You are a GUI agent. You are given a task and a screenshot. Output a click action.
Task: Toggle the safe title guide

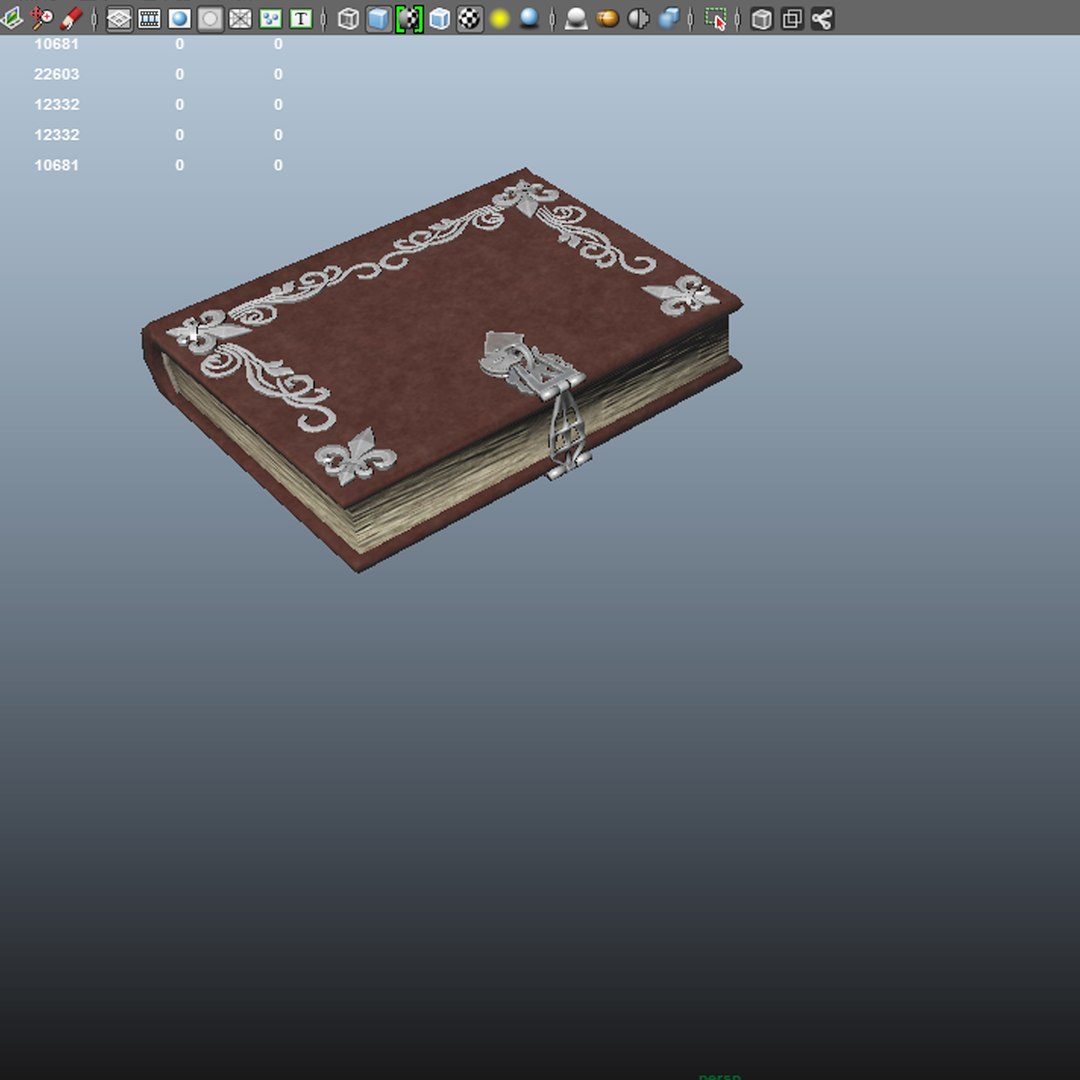click(301, 19)
